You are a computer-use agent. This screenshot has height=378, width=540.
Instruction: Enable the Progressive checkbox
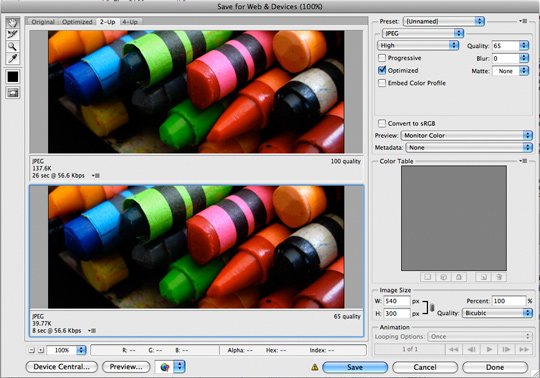tap(382, 58)
